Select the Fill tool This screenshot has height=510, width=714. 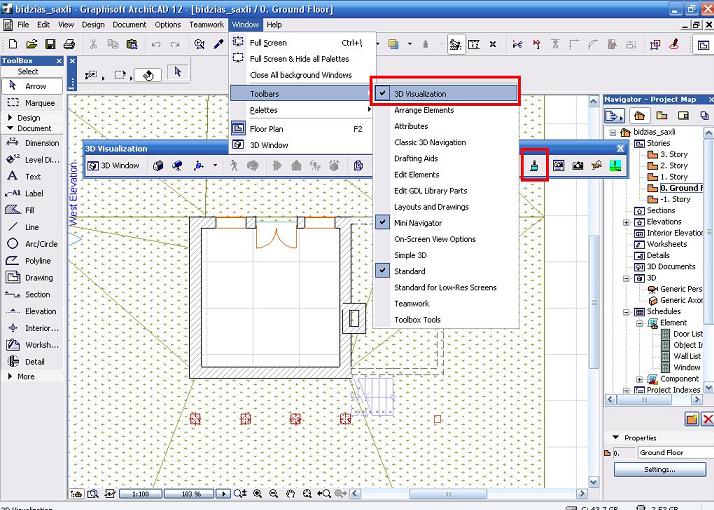[32, 210]
